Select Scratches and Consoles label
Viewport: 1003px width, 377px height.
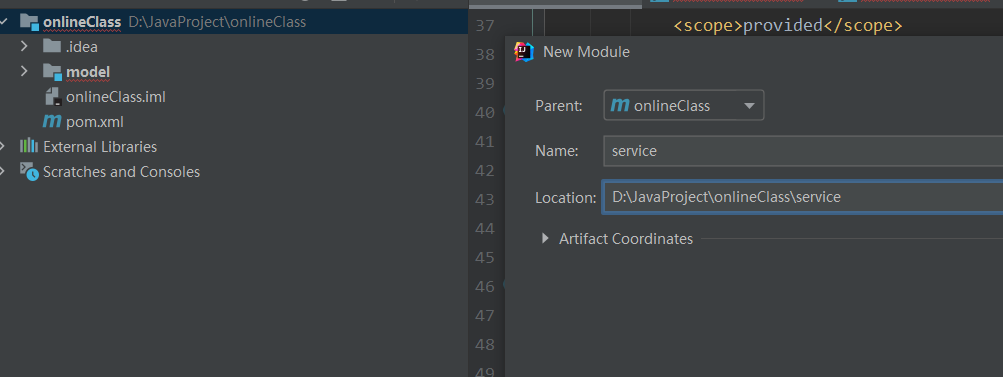click(122, 172)
